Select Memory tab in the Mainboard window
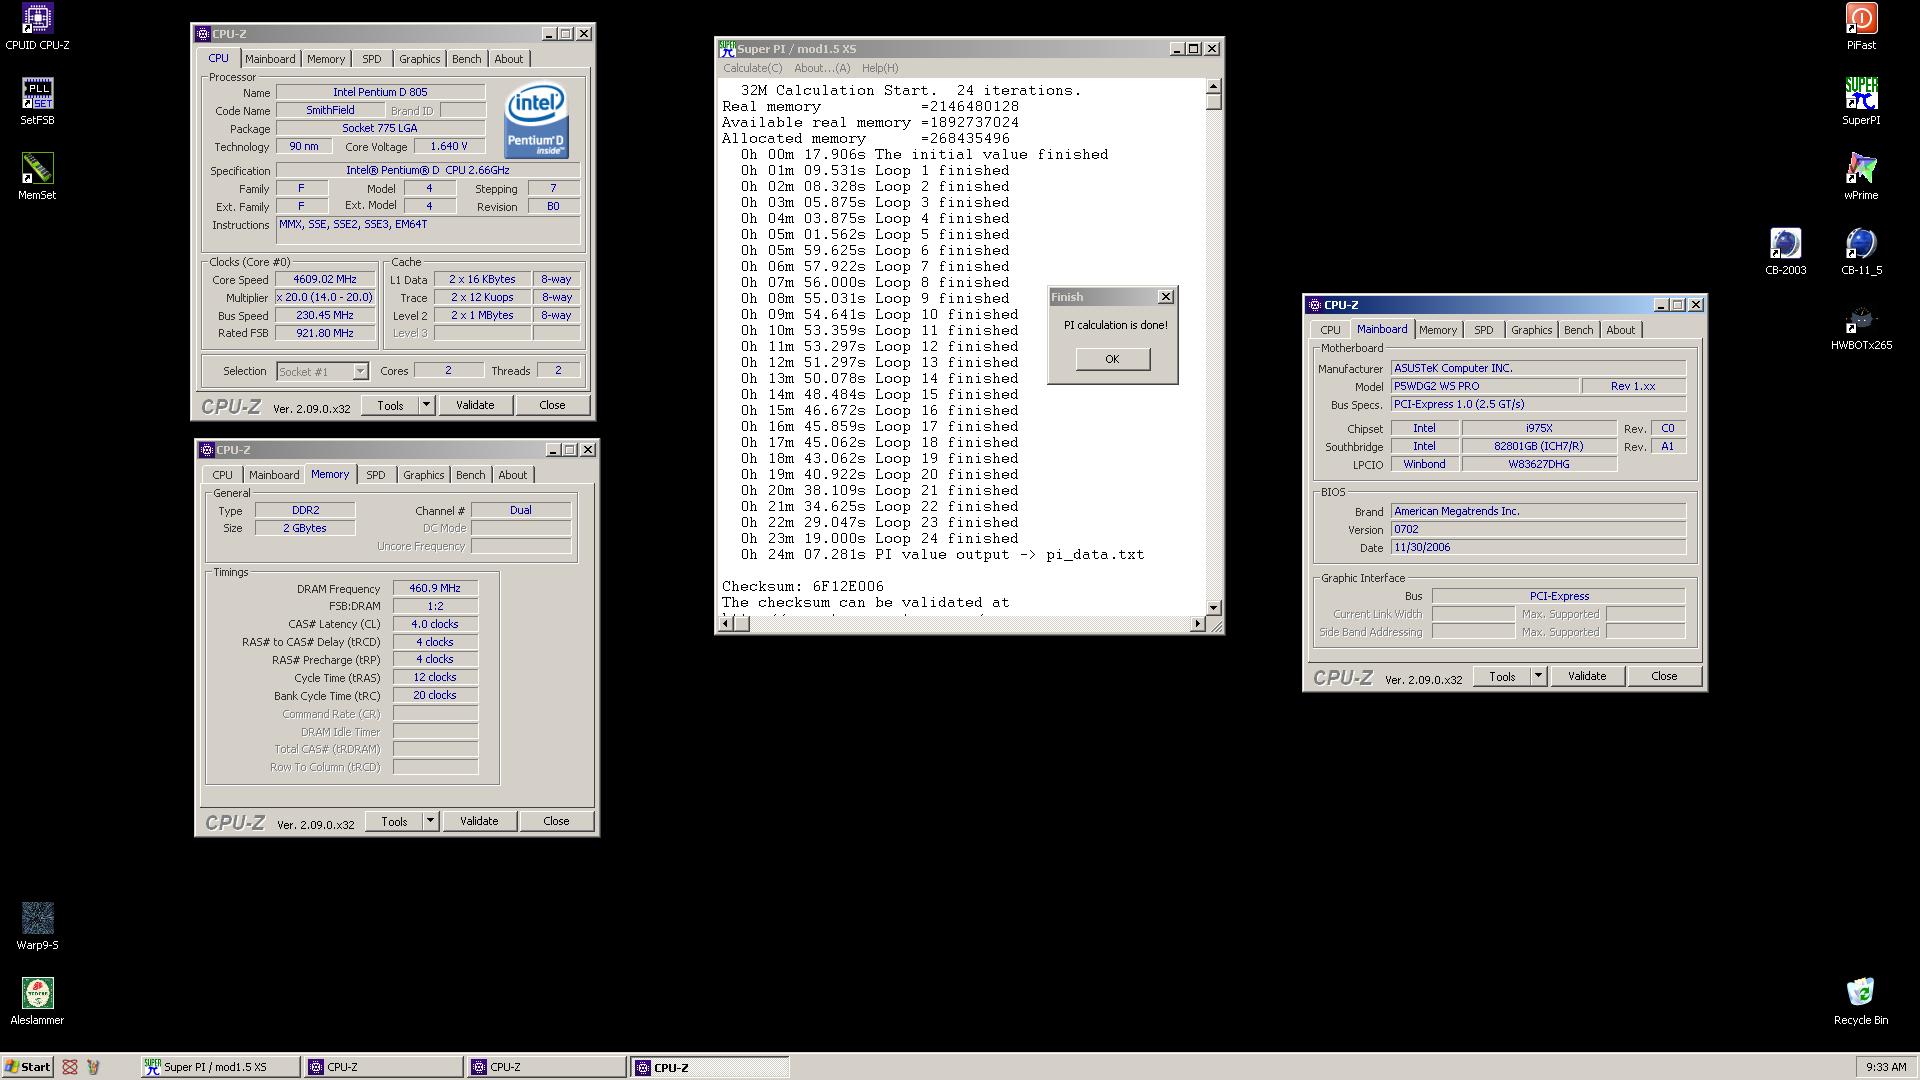 (x=1437, y=330)
